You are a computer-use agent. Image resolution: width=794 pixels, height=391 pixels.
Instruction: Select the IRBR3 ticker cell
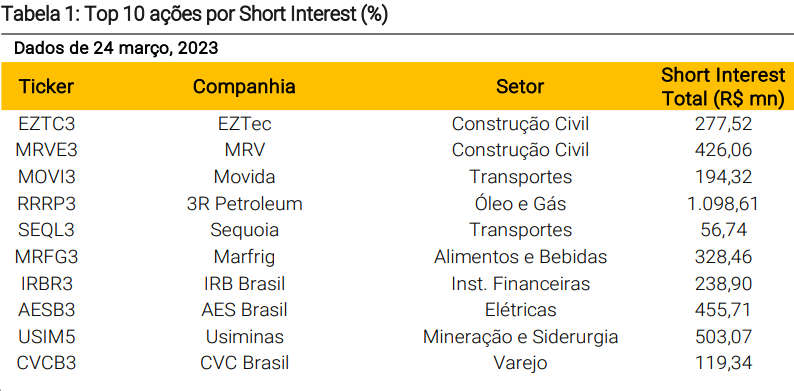click(x=46, y=284)
